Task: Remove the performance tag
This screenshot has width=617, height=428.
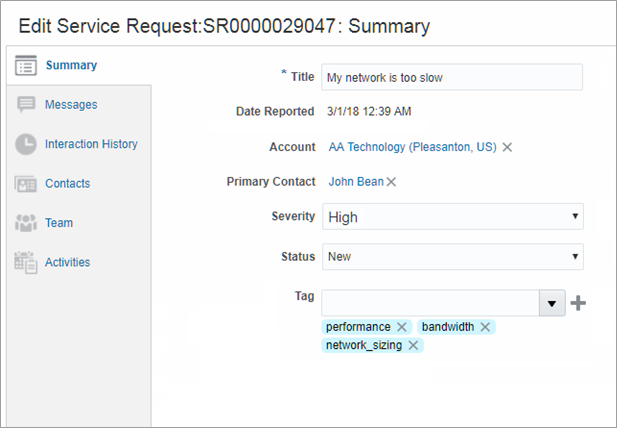Action: click(402, 327)
